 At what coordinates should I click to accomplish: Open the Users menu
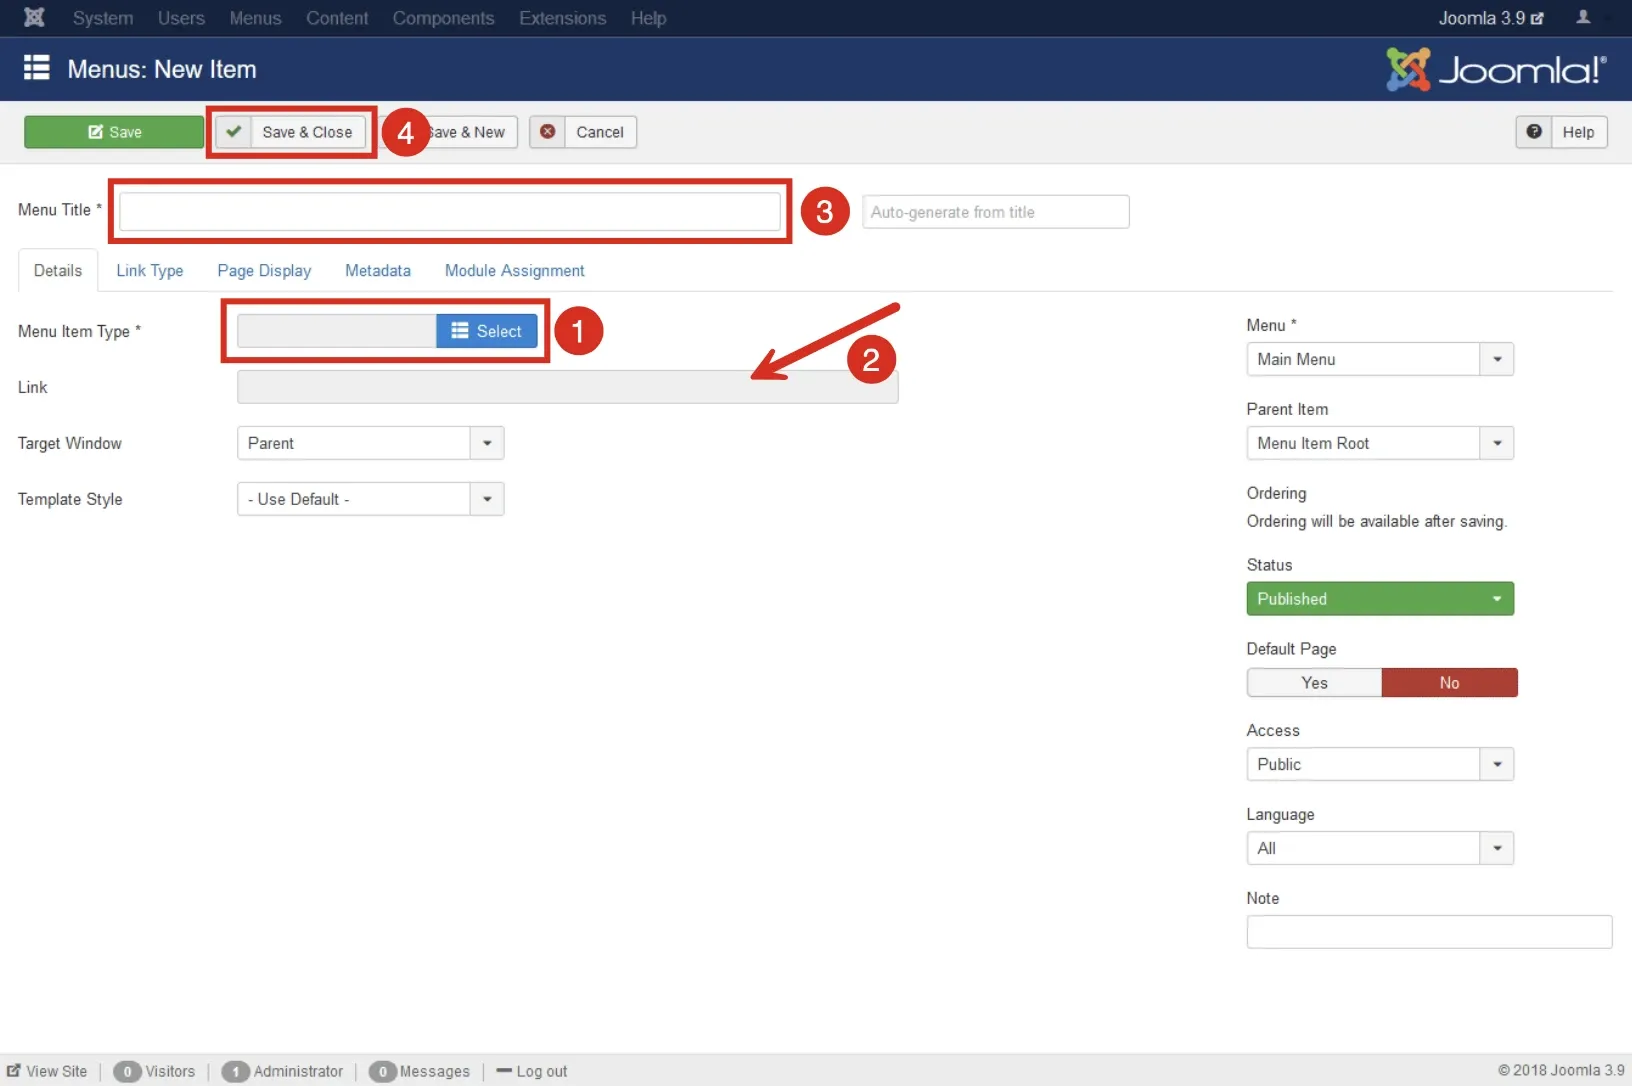[x=181, y=18]
